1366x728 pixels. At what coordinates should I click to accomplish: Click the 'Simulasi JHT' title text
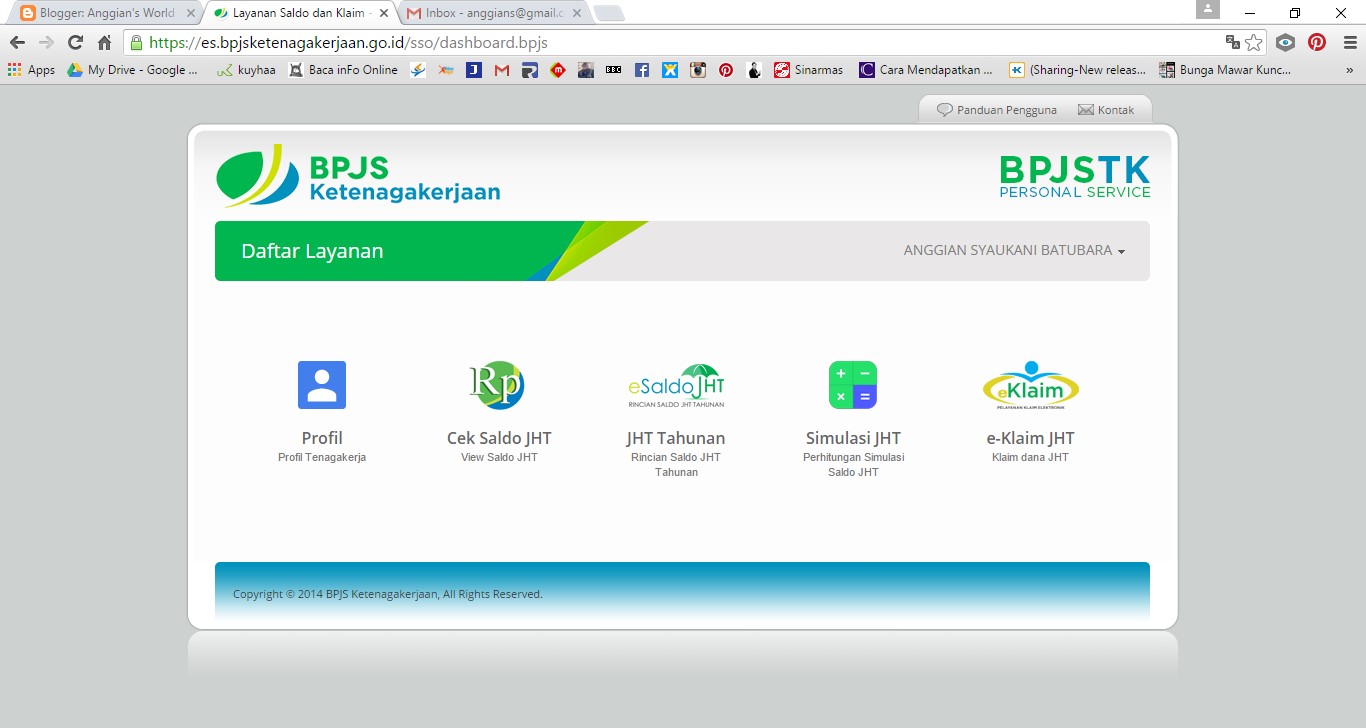point(853,438)
